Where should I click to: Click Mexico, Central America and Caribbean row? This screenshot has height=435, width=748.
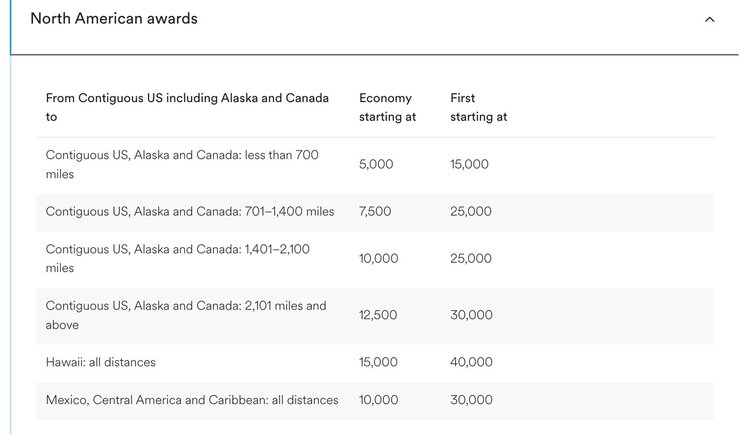pyautogui.click(x=375, y=401)
